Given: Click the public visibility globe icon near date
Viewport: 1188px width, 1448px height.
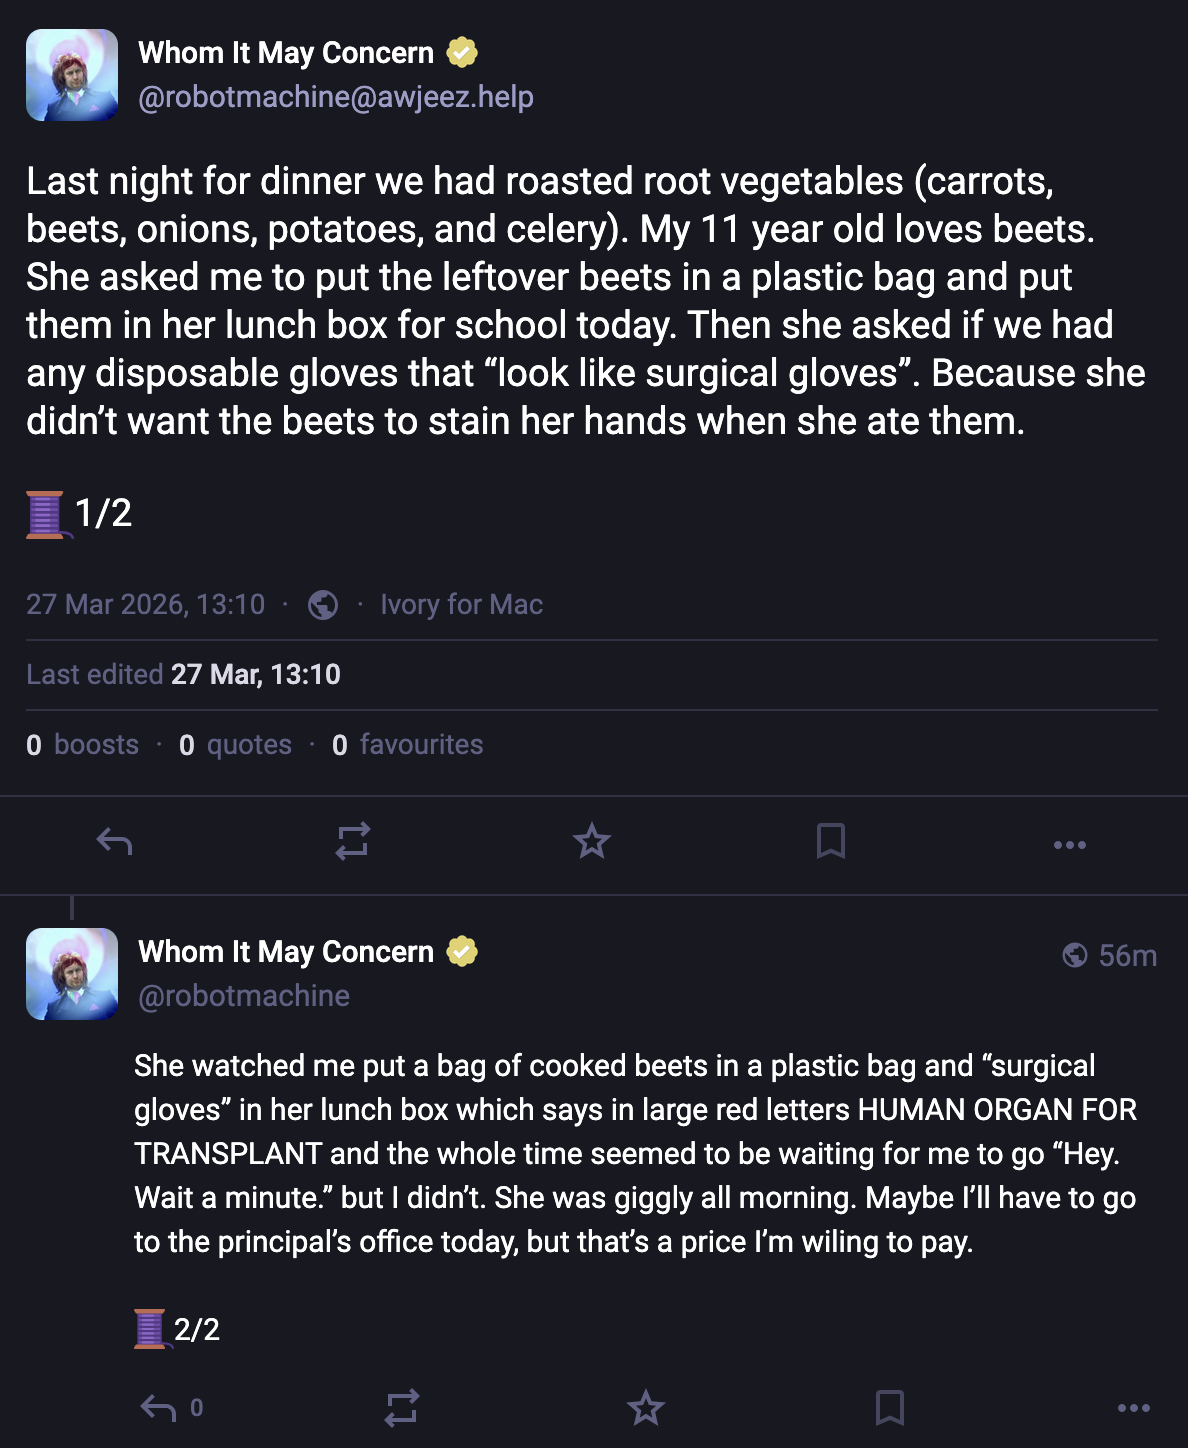Looking at the screenshot, I should click(x=323, y=605).
